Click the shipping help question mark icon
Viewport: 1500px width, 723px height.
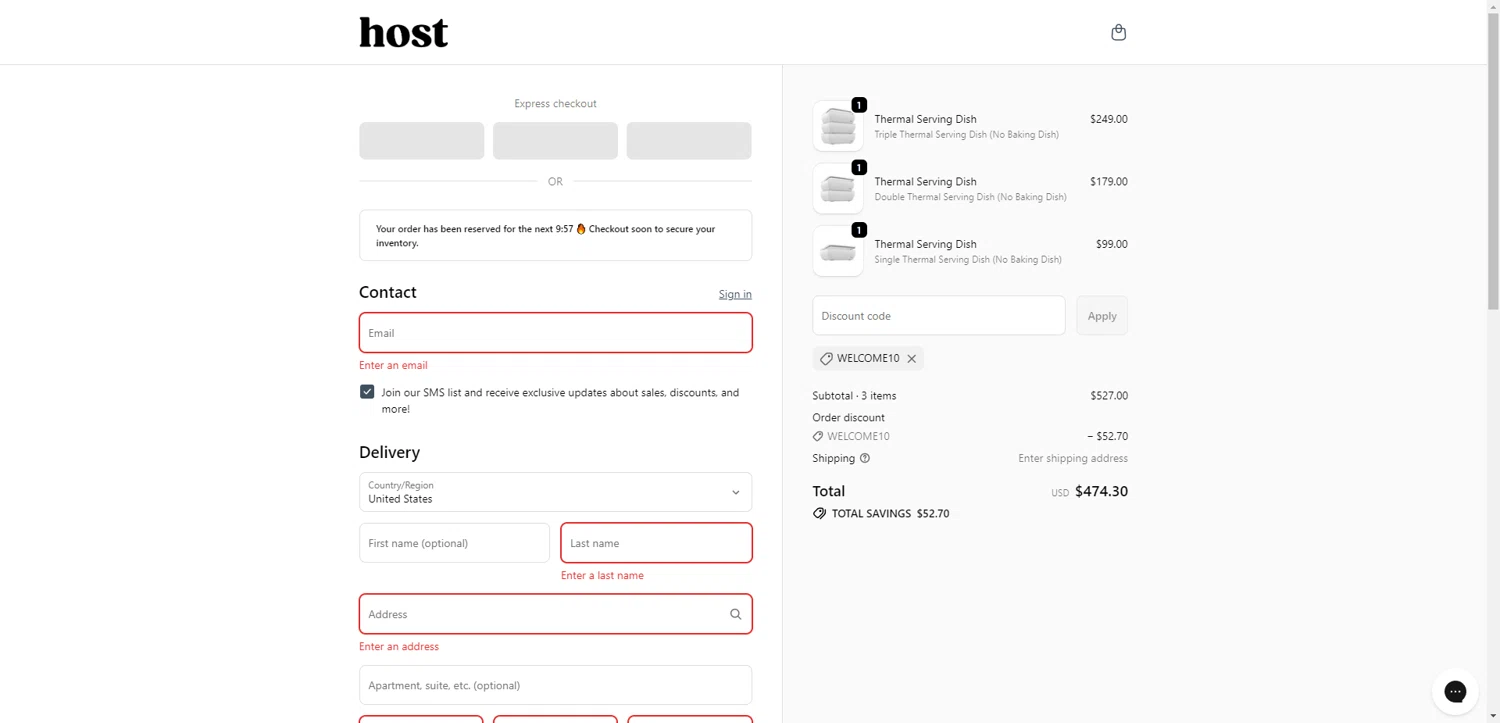865,458
